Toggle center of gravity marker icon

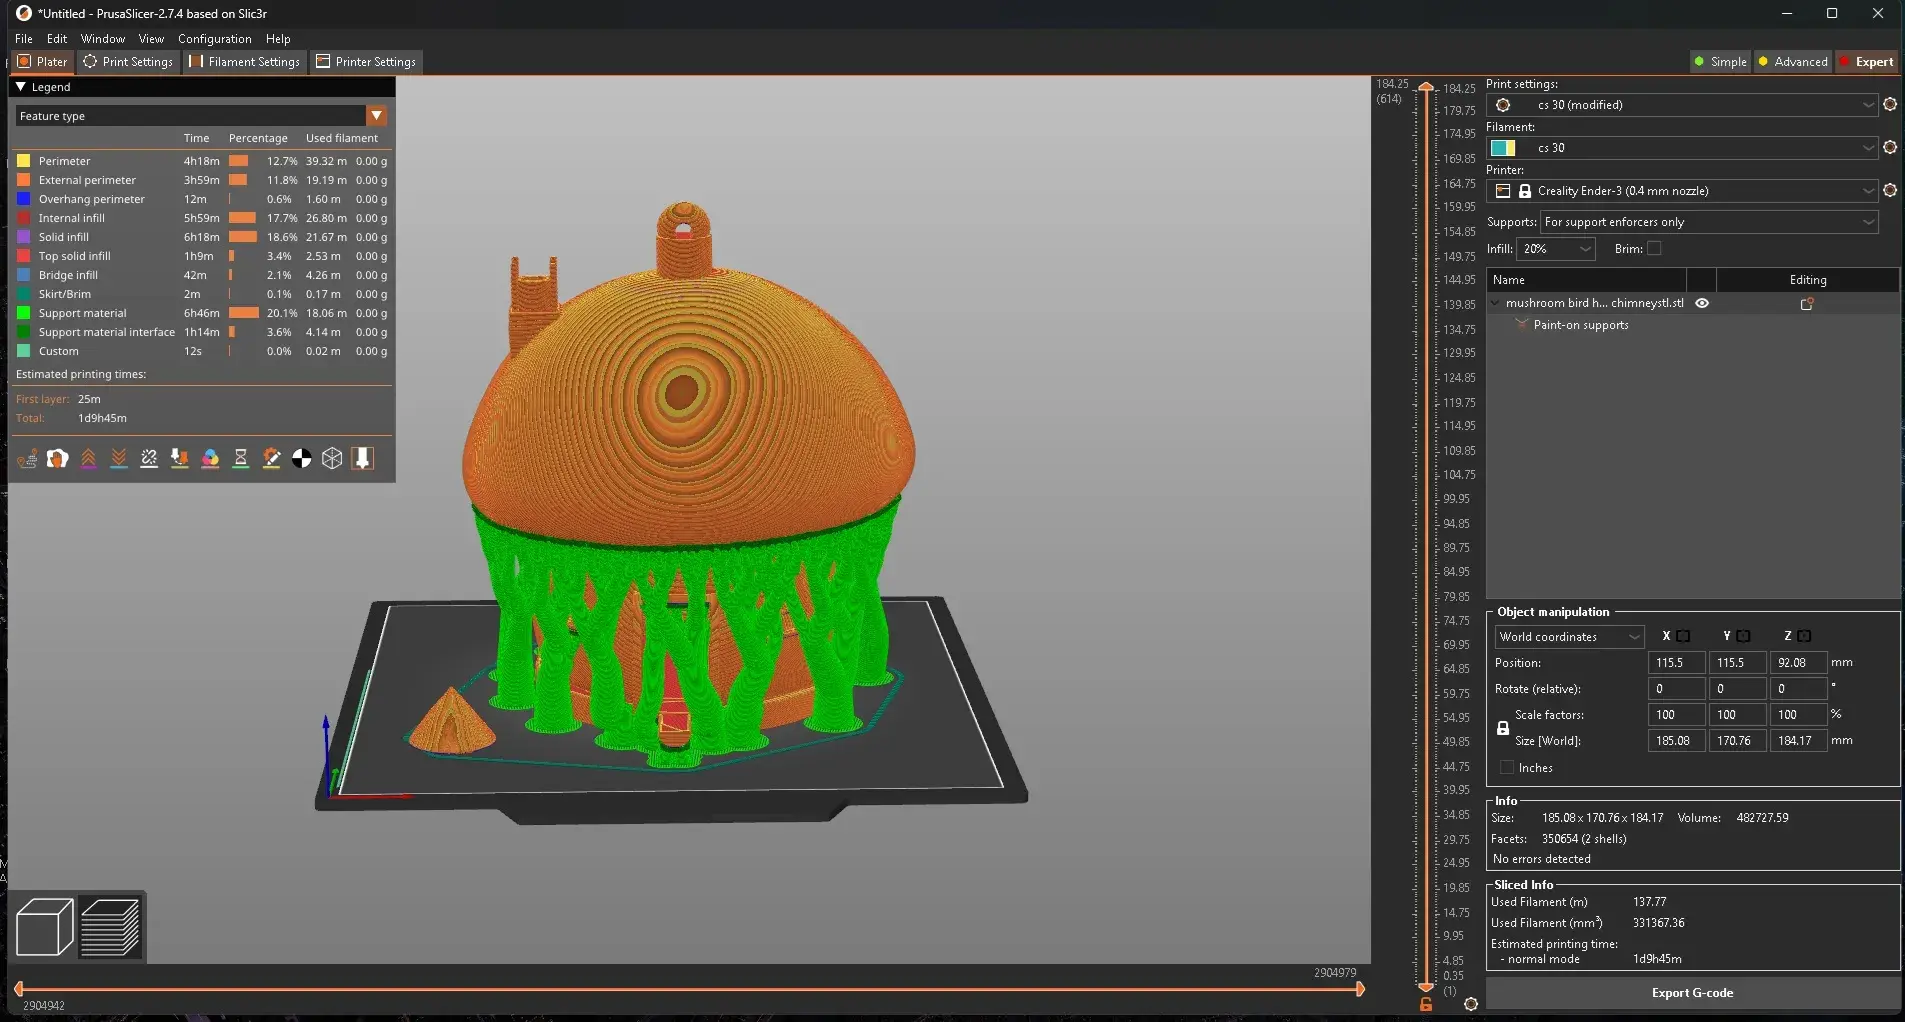point(301,459)
